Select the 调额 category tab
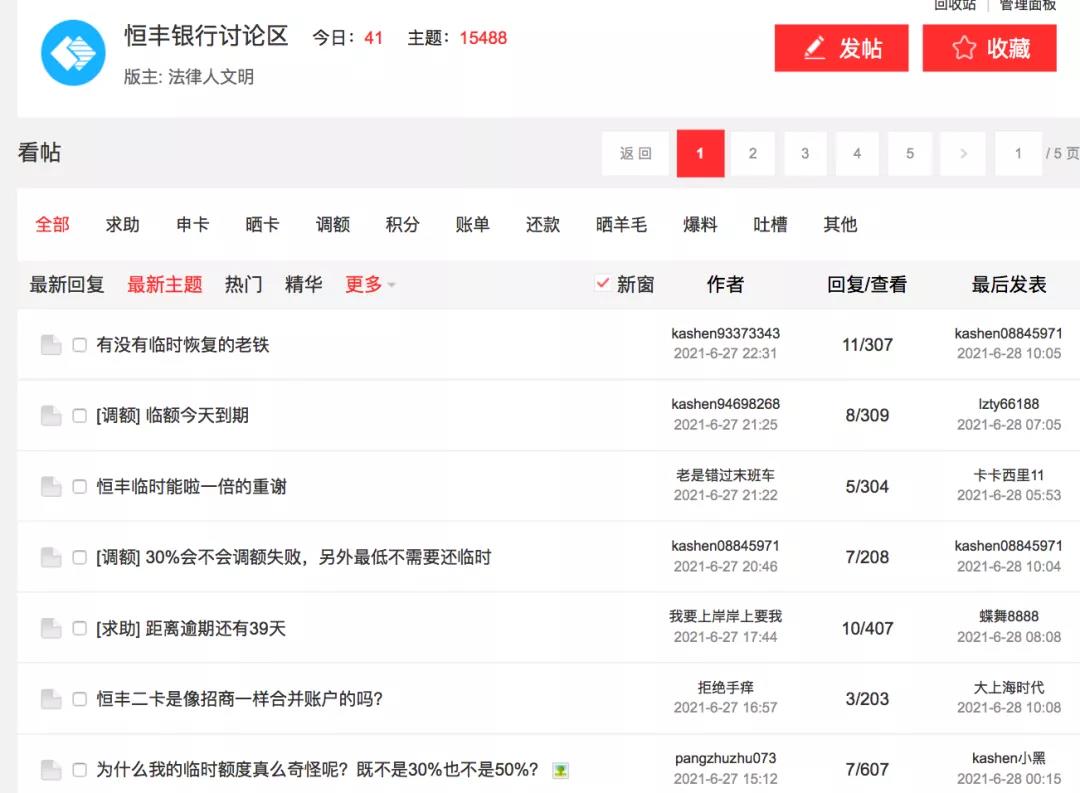 pos(333,225)
